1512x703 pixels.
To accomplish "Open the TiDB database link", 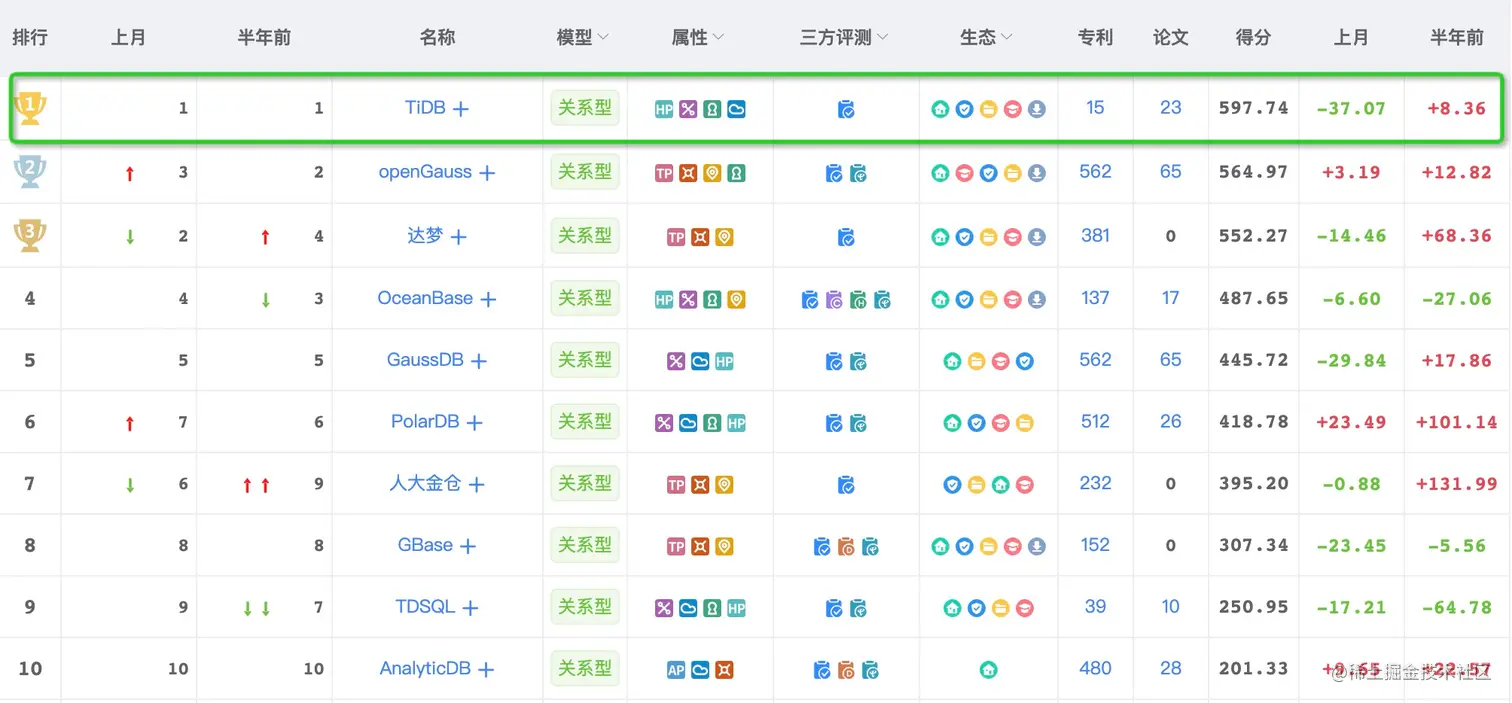I will 425,108.
